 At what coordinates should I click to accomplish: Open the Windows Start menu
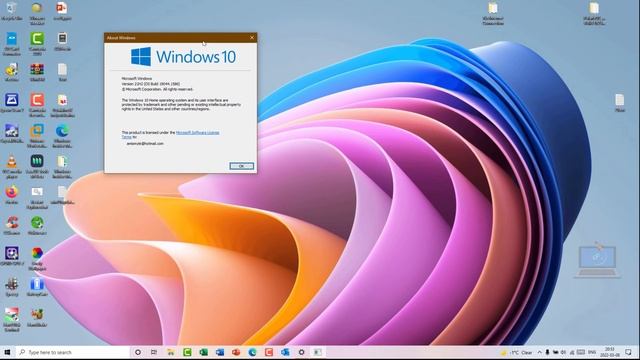7,352
